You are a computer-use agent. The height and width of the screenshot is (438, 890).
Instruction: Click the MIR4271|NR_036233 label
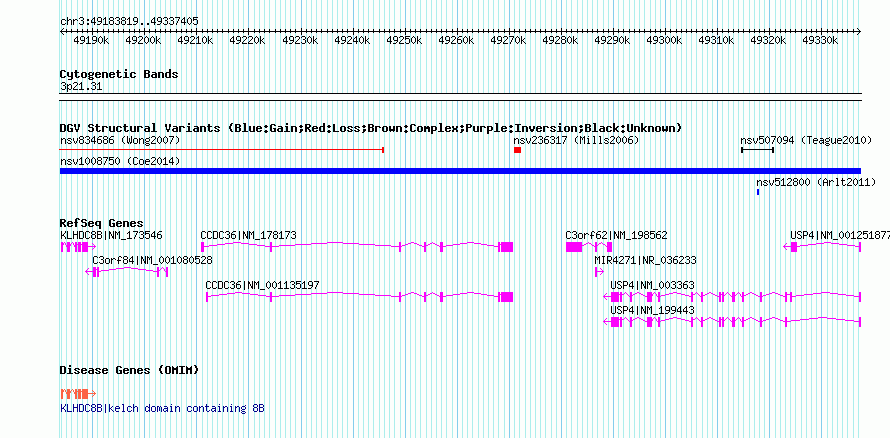coord(645,260)
